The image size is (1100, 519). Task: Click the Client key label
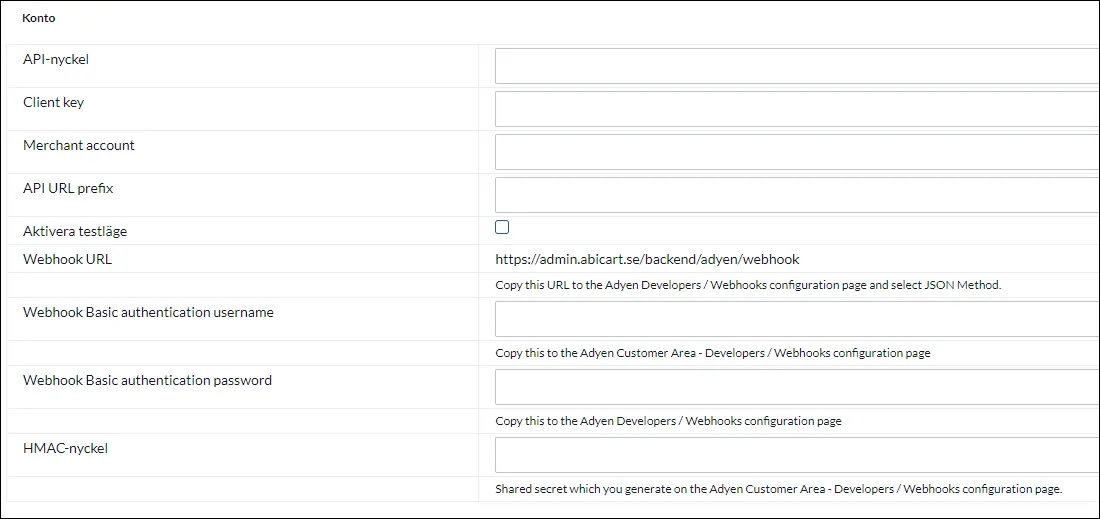click(x=53, y=102)
